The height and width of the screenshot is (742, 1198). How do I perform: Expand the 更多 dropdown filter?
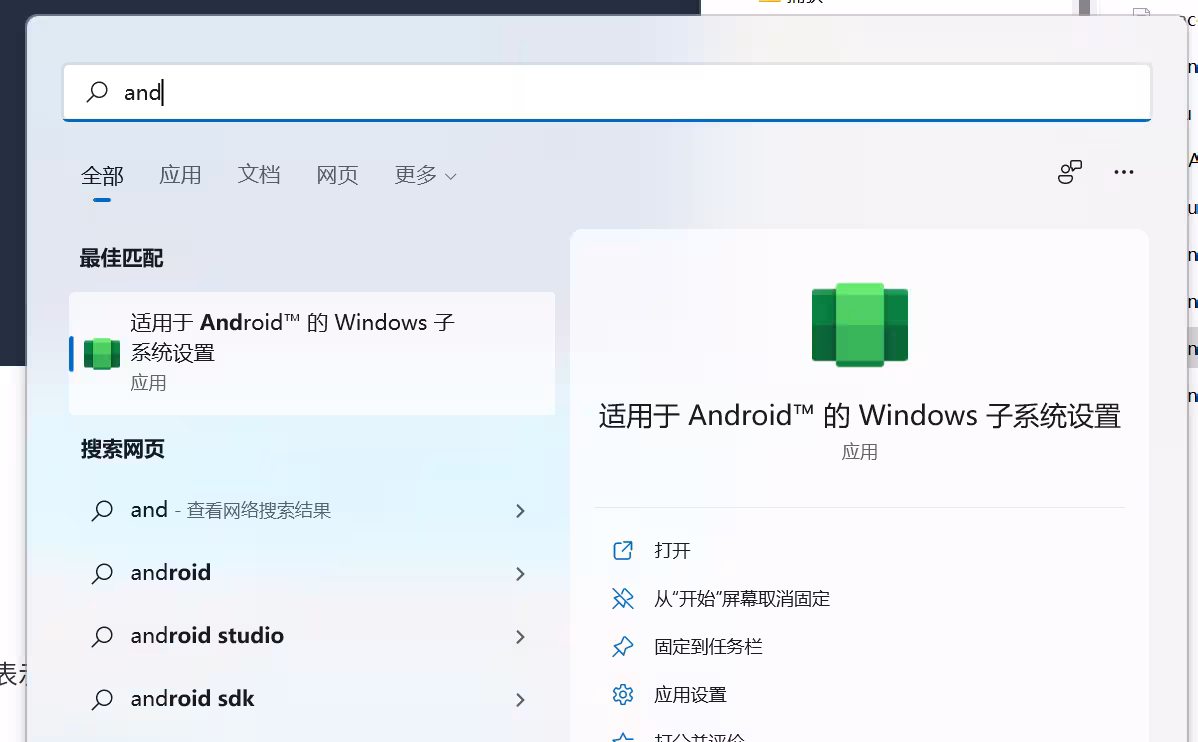pos(425,175)
